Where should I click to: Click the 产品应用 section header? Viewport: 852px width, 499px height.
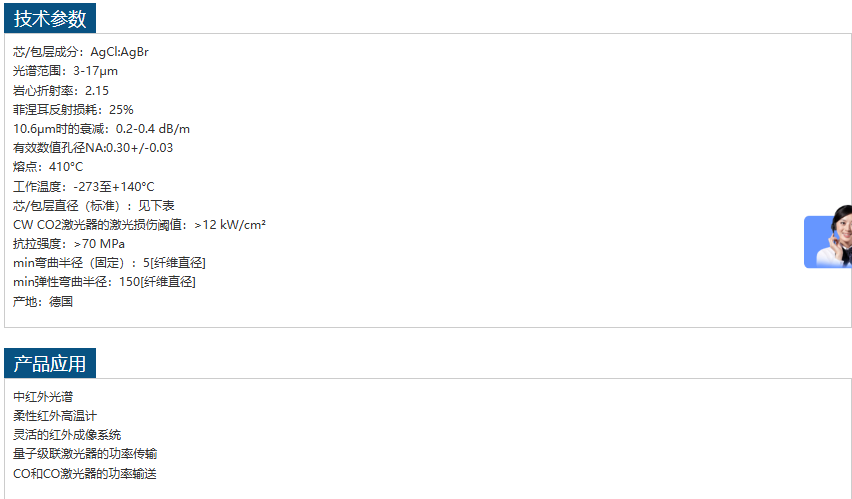[50, 363]
